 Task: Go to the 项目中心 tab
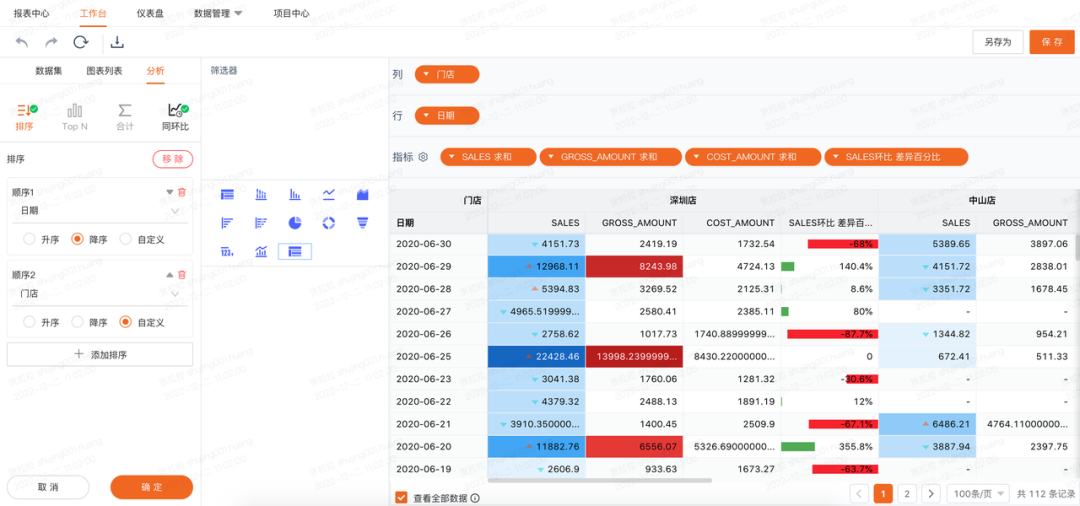pyautogui.click(x=291, y=13)
